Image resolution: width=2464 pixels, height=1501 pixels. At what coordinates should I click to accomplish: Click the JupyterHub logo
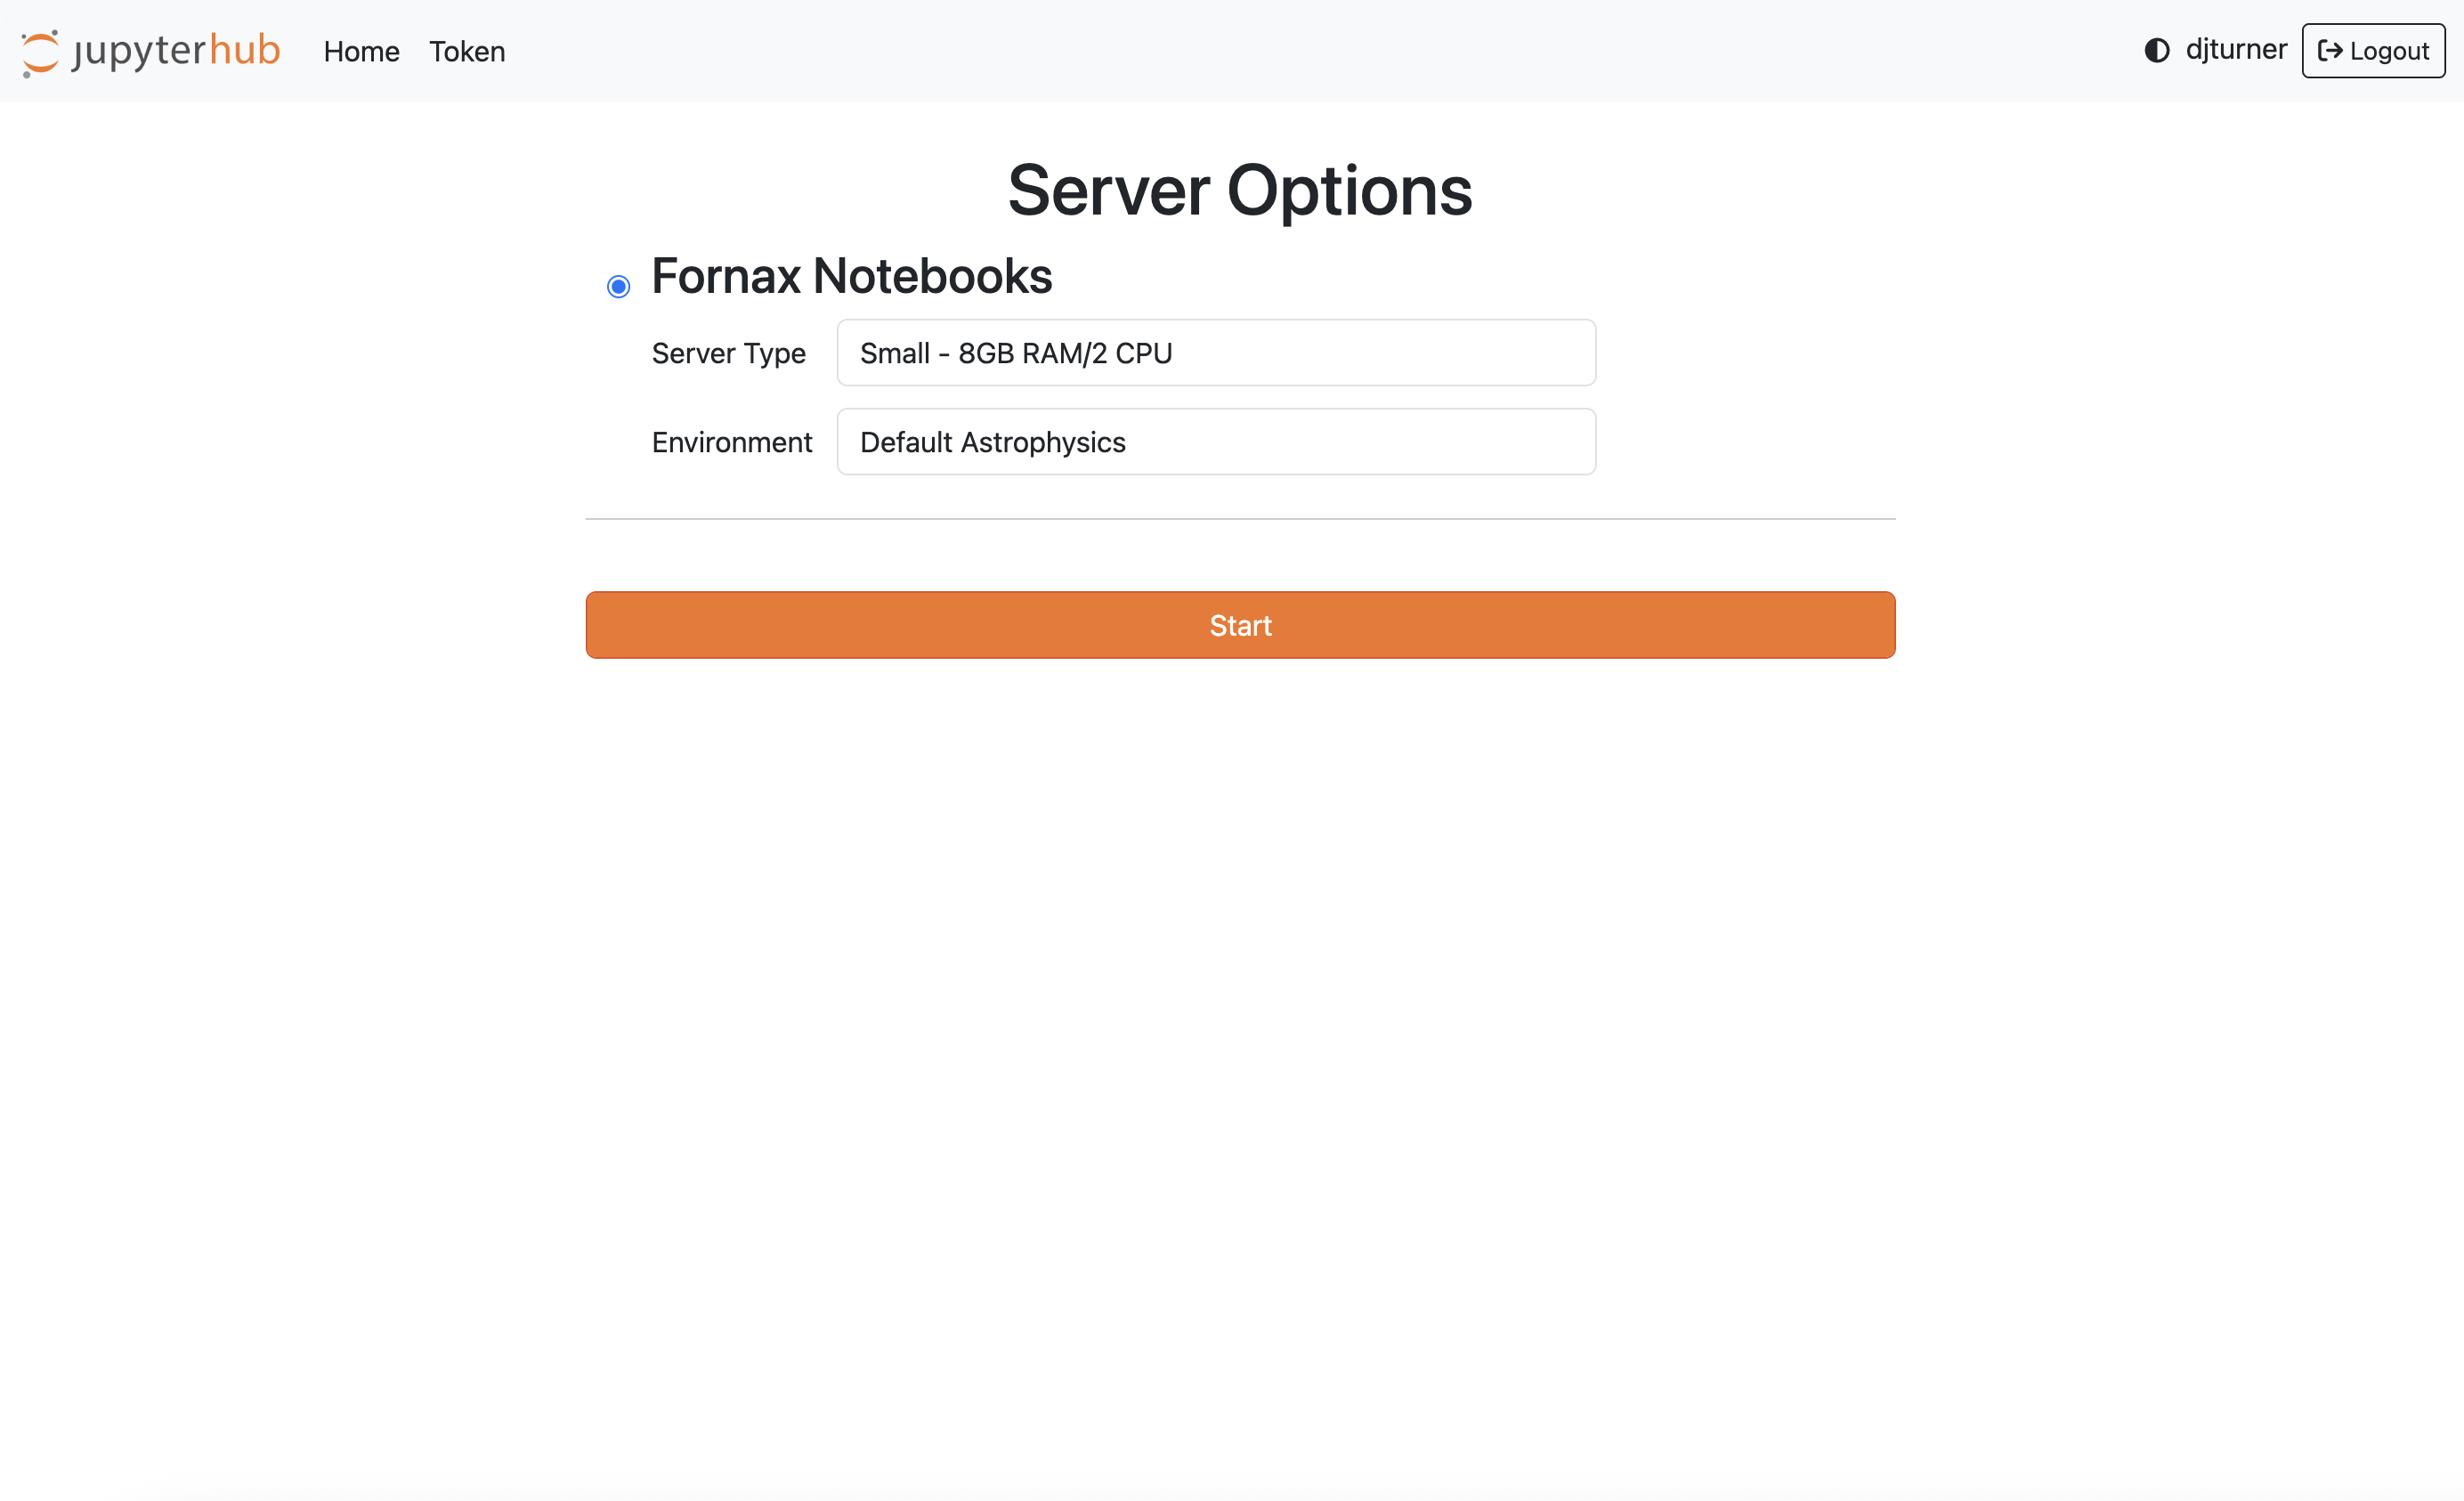pos(150,51)
